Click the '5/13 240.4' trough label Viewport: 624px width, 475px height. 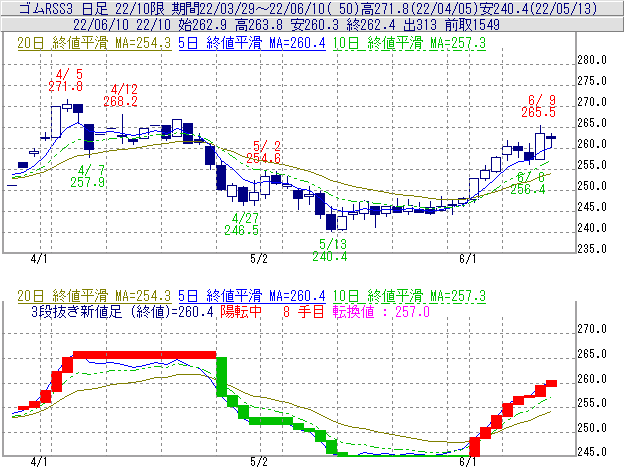point(330,250)
